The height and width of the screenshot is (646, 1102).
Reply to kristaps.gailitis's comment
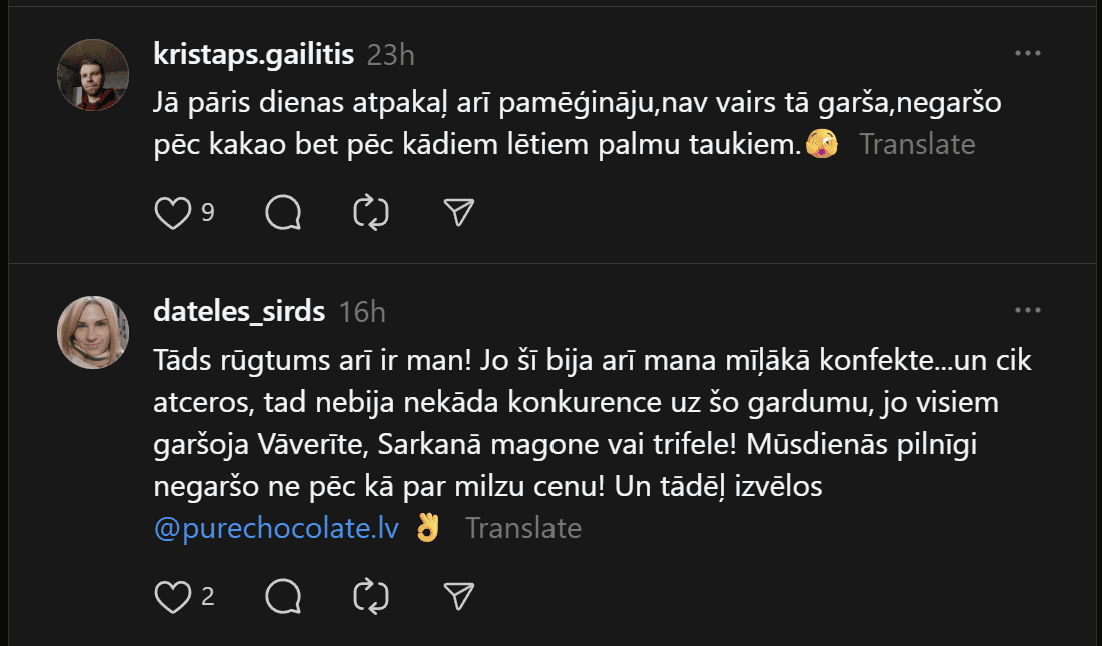click(284, 212)
